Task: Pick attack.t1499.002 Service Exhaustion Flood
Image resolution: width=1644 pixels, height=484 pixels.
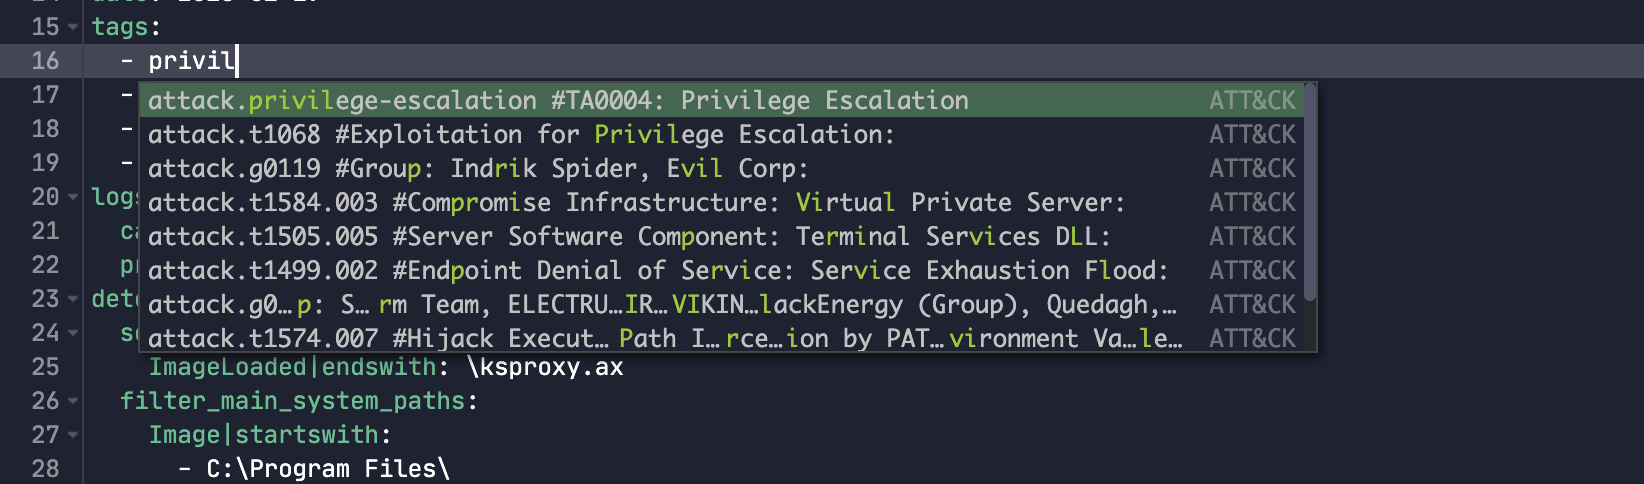Action: 657,270
